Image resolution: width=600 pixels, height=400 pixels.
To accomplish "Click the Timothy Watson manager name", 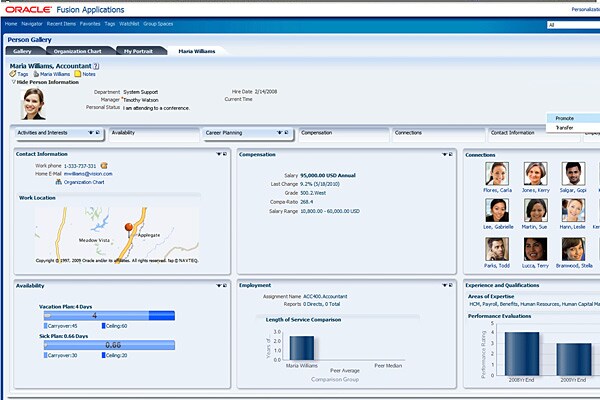I will (x=141, y=100).
